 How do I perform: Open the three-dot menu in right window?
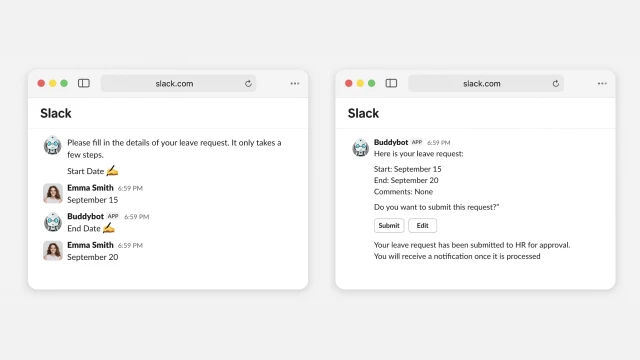click(x=602, y=83)
